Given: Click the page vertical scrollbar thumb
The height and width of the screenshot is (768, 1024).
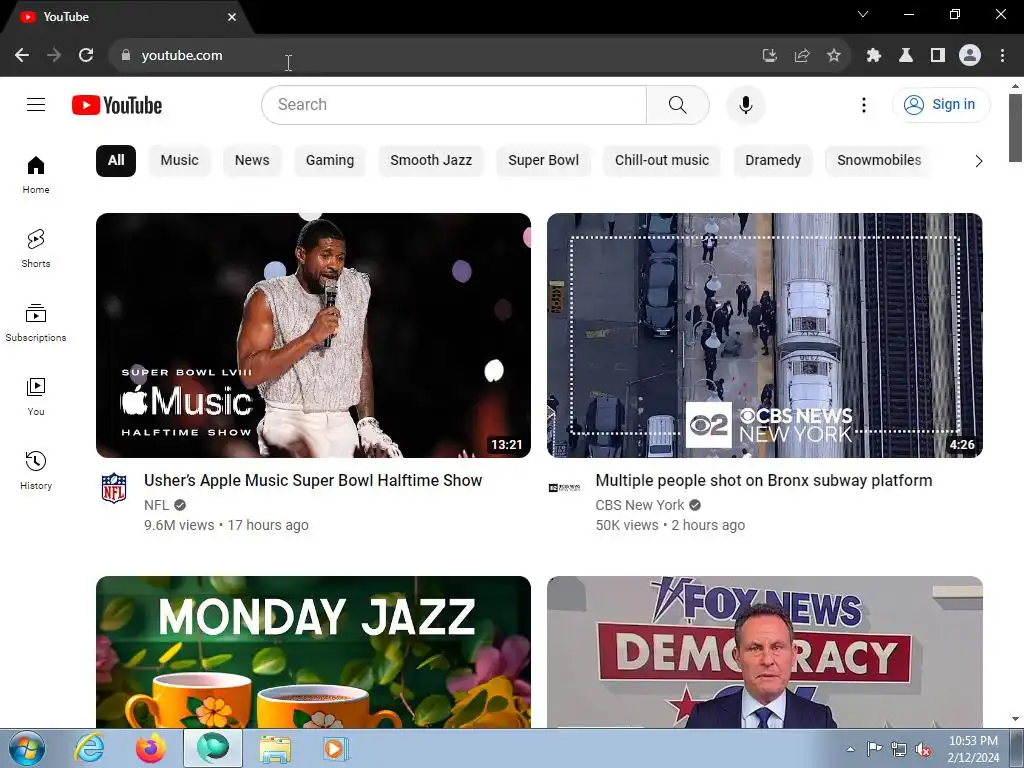Looking at the screenshot, I should click(1016, 127).
